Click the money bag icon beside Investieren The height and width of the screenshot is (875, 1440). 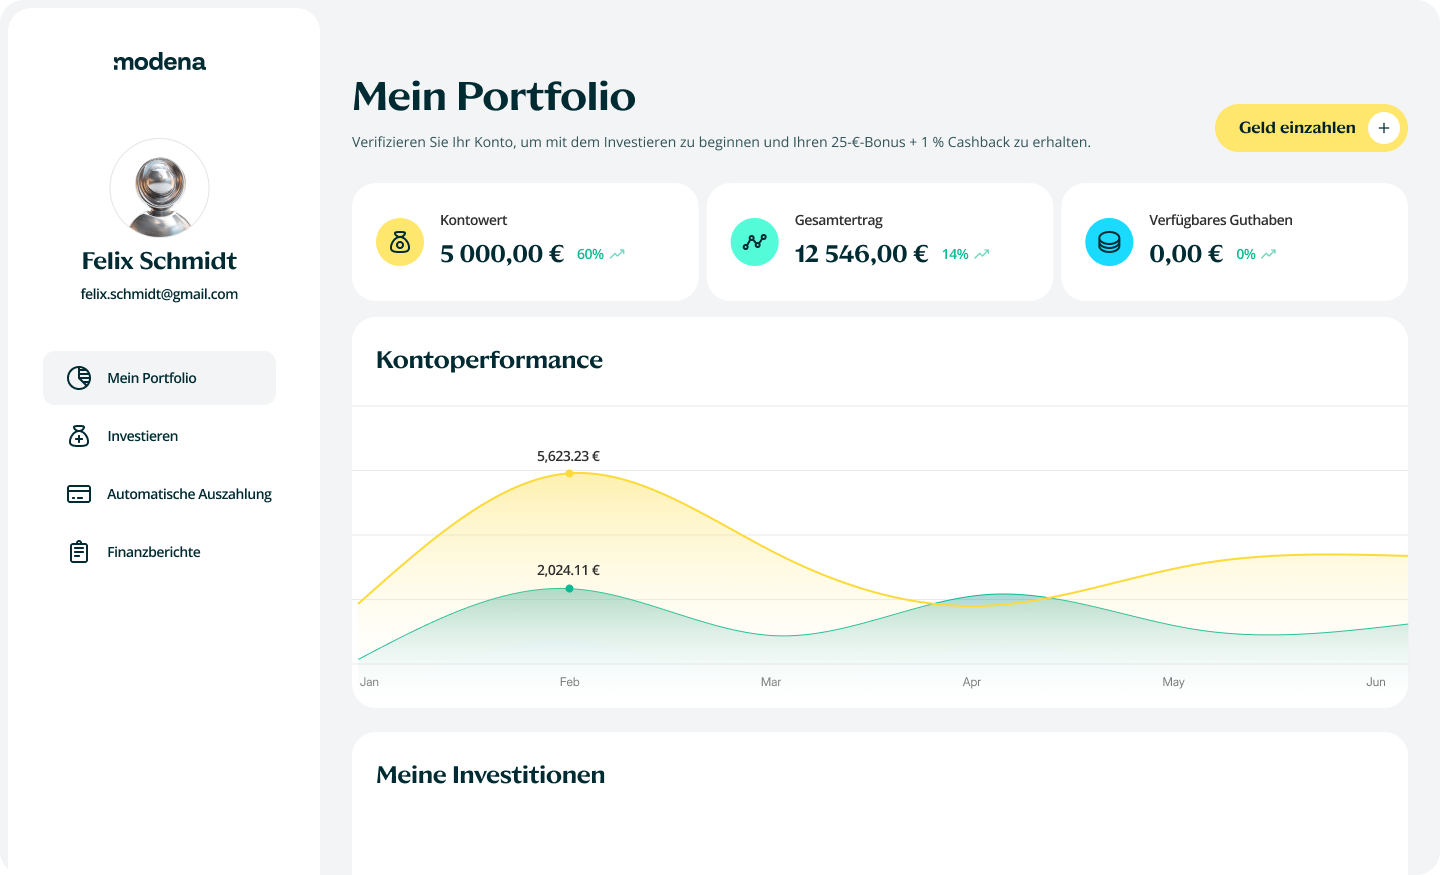click(x=79, y=436)
